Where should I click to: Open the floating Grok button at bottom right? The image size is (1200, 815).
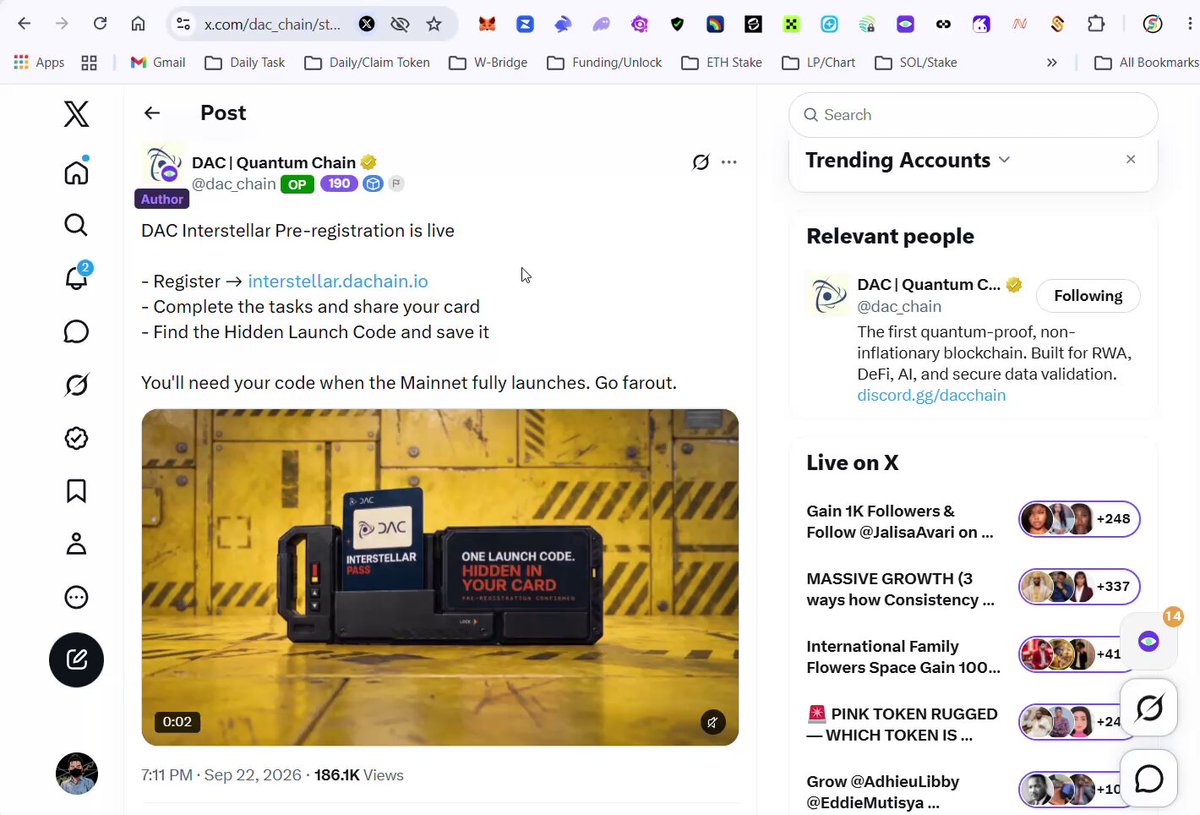click(x=1149, y=709)
